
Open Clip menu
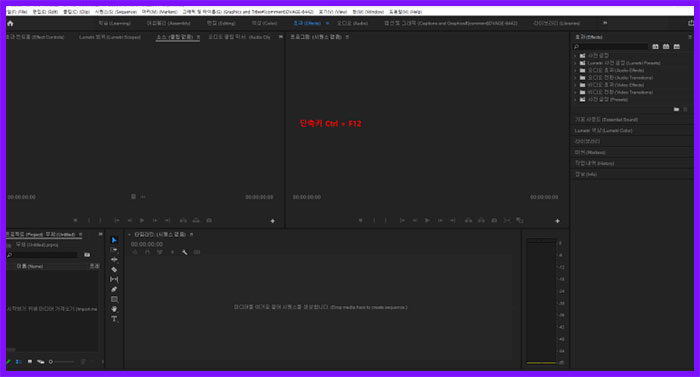tap(76, 12)
